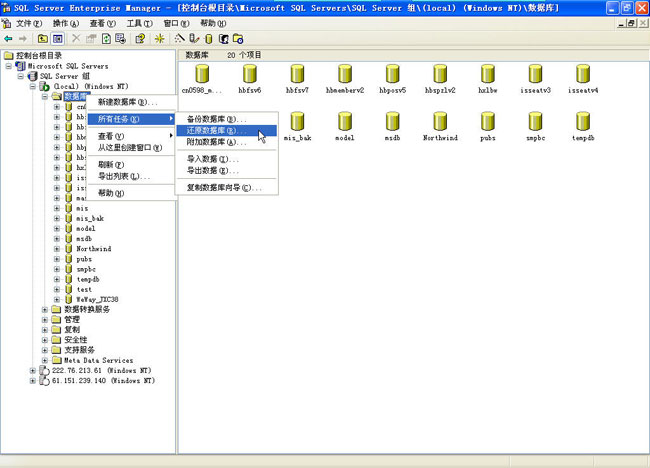Click the Export list toolbar icon
Viewport: 650px width, 468px height.
[x=121, y=39]
